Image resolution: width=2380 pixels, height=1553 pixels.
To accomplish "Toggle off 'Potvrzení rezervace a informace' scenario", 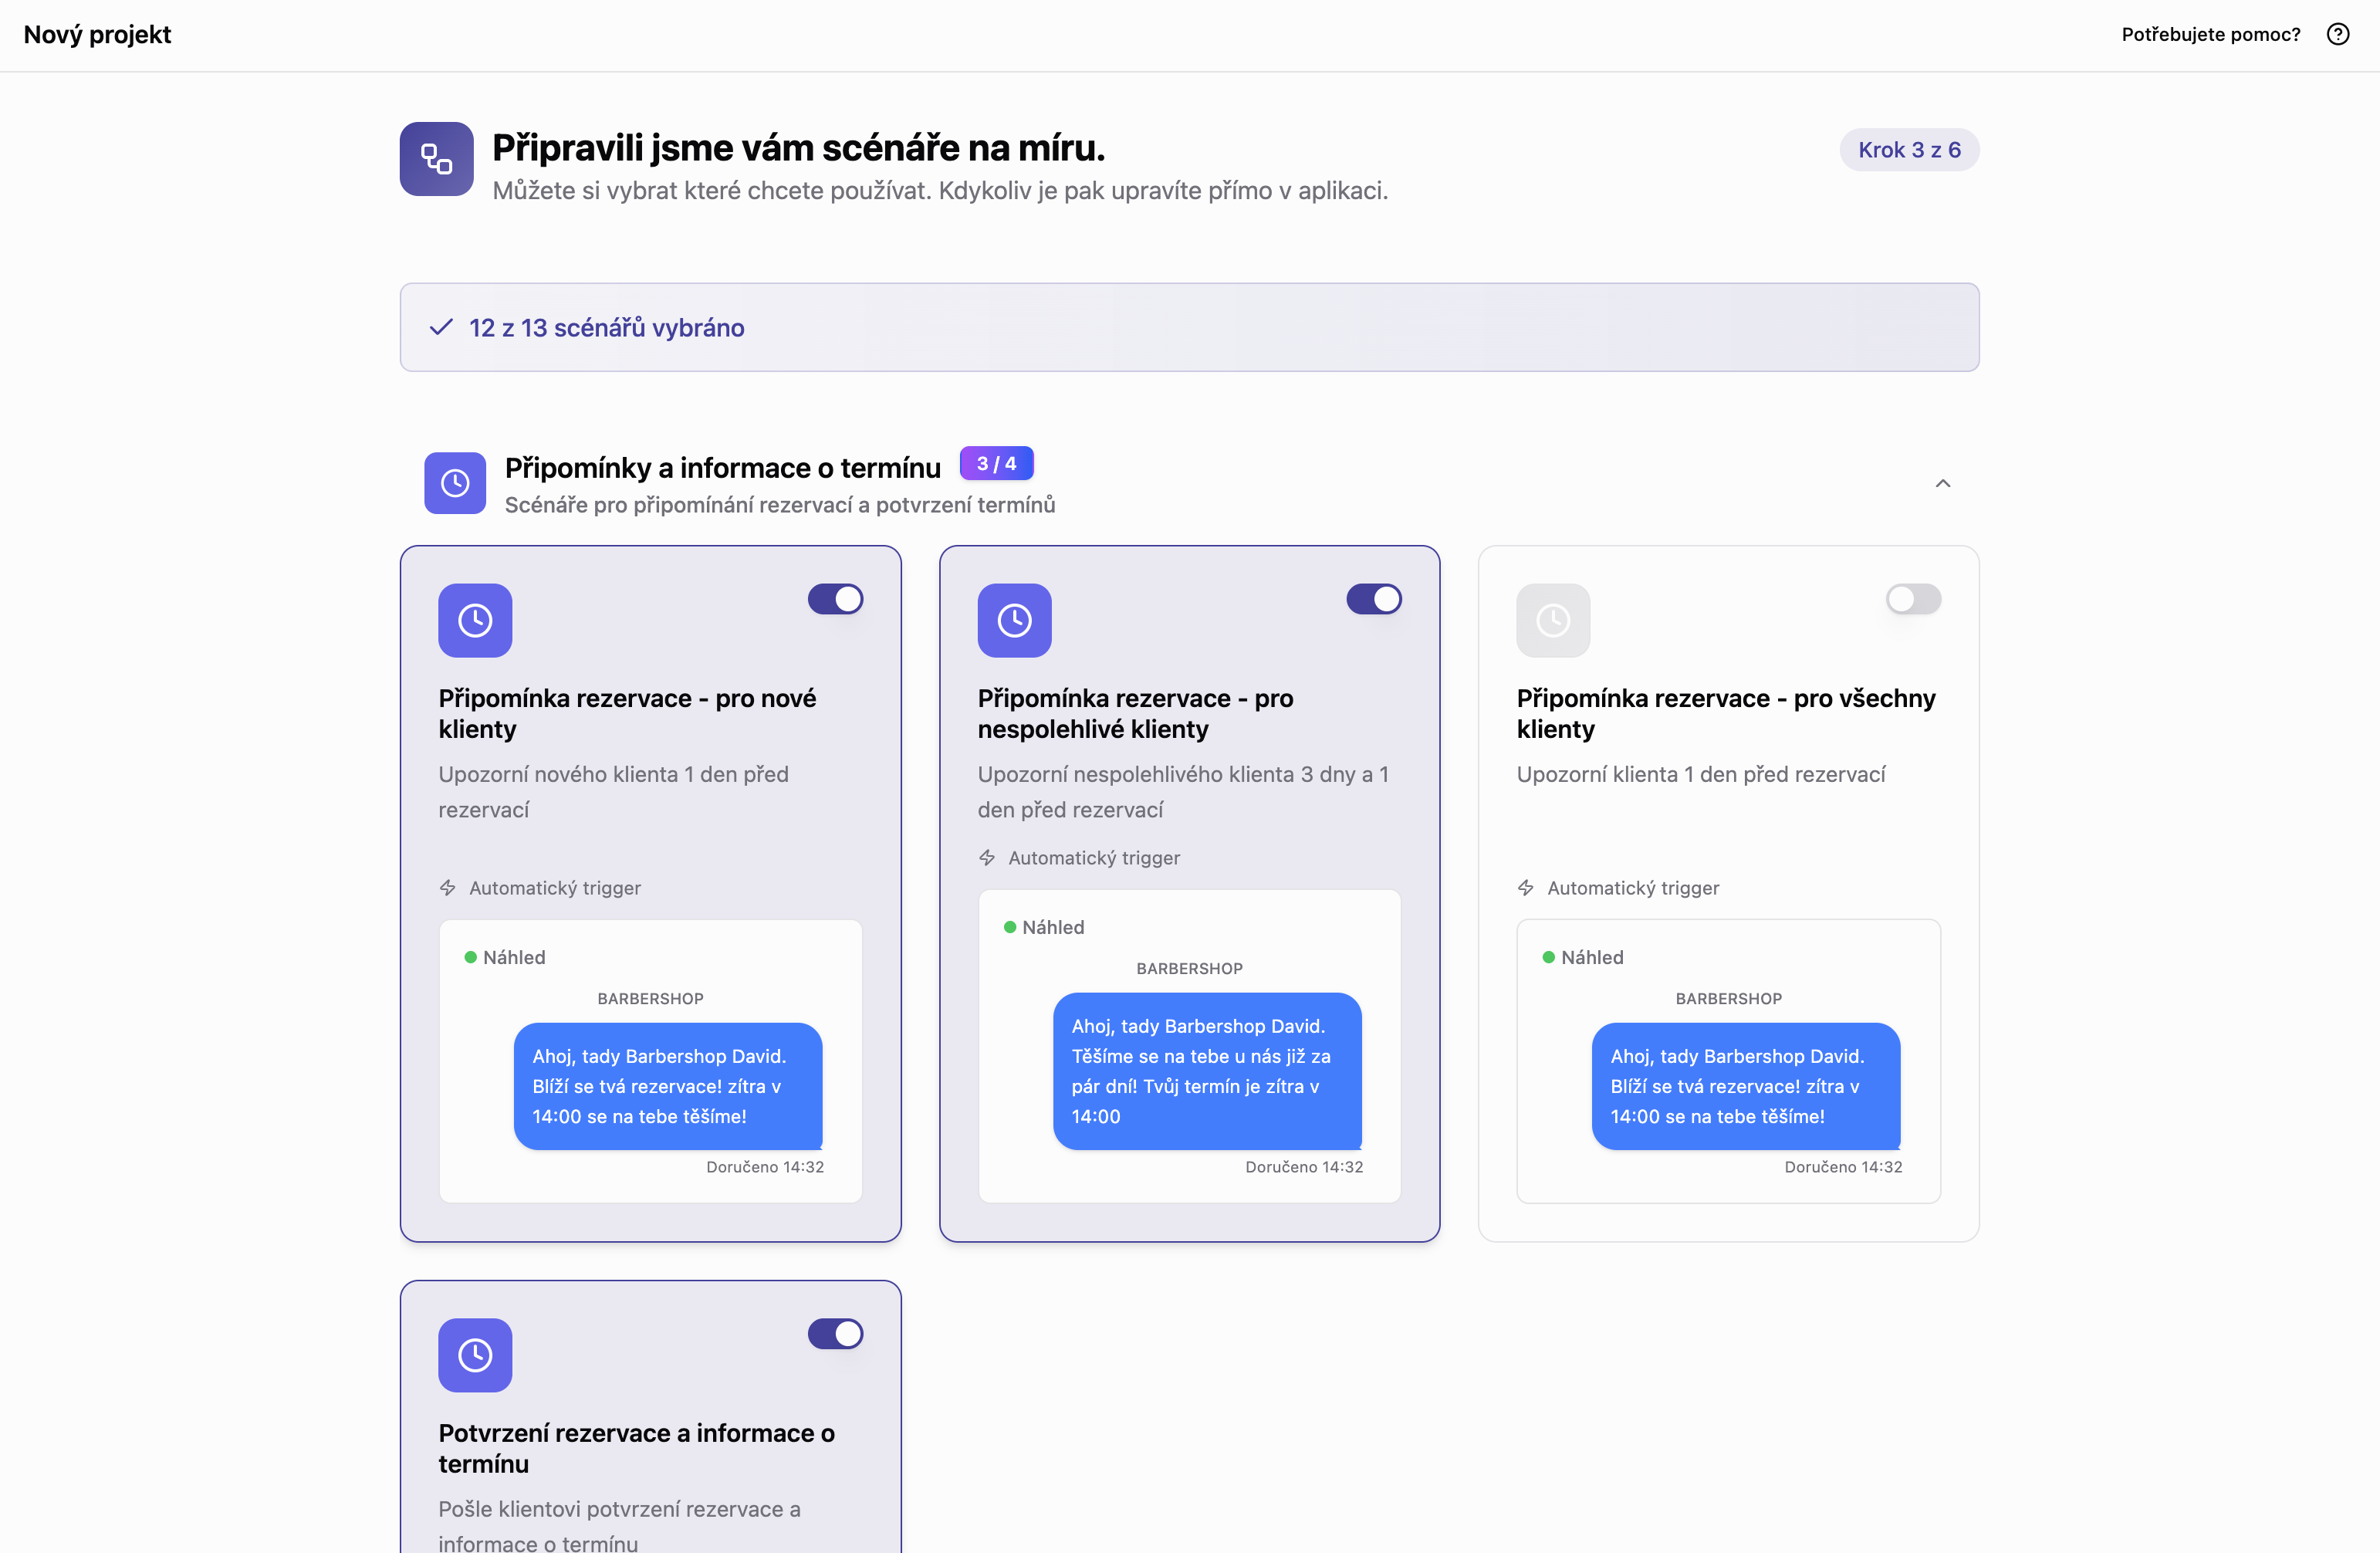I will [x=835, y=1334].
